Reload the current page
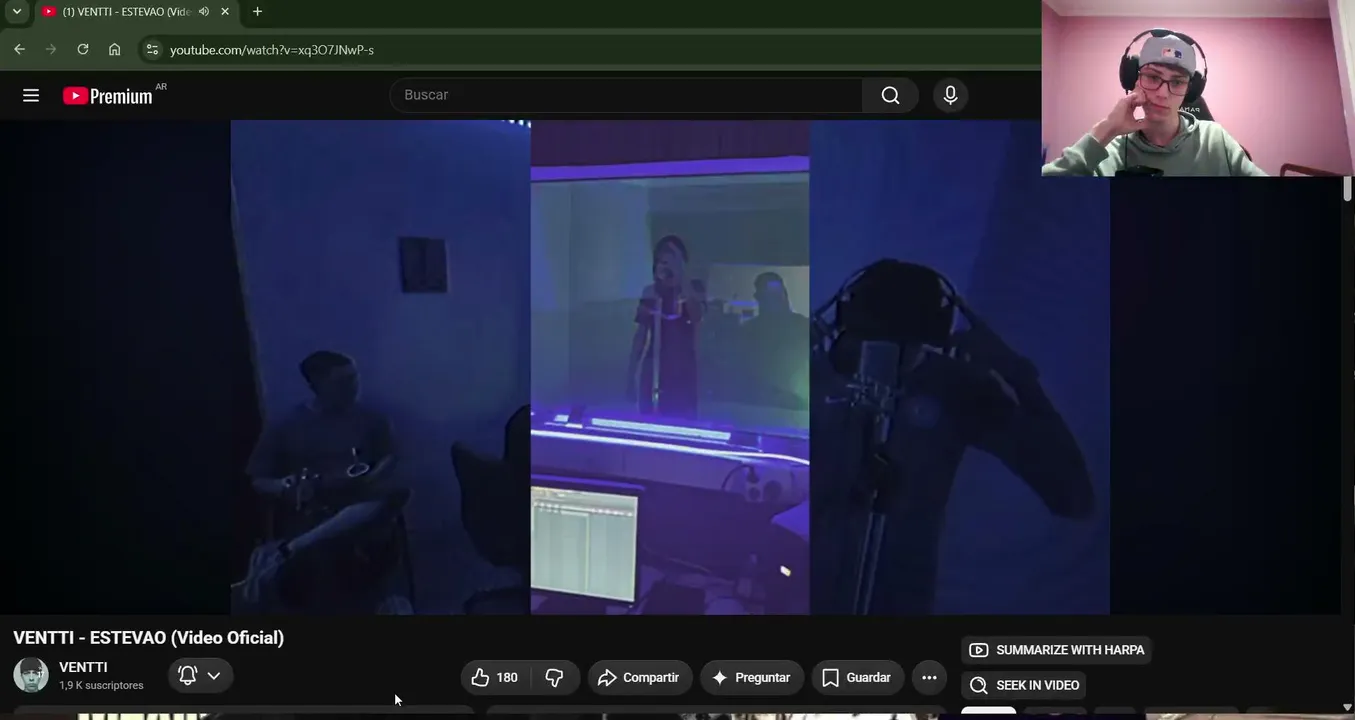The image size is (1355, 720). (83, 49)
